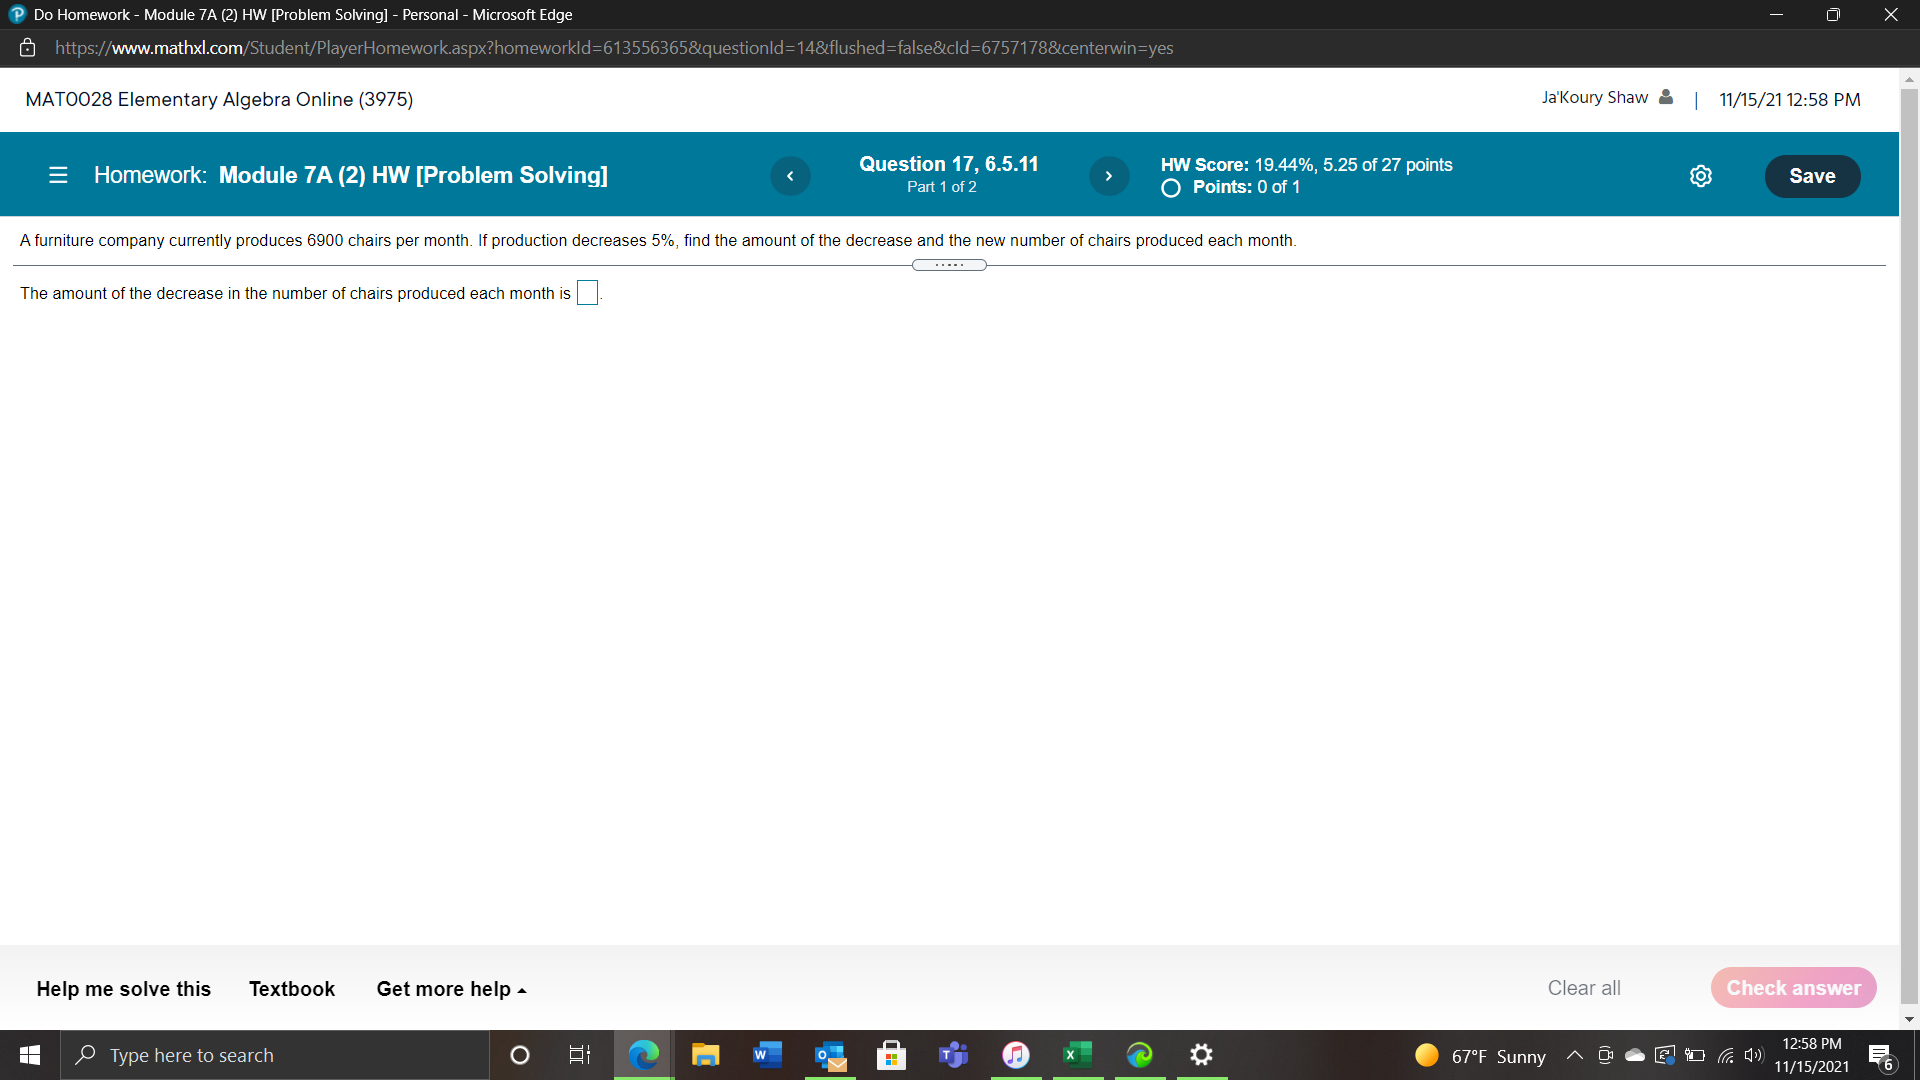1920x1080 pixels.
Task: Collapse the Get more help menu
Action: click(x=451, y=988)
